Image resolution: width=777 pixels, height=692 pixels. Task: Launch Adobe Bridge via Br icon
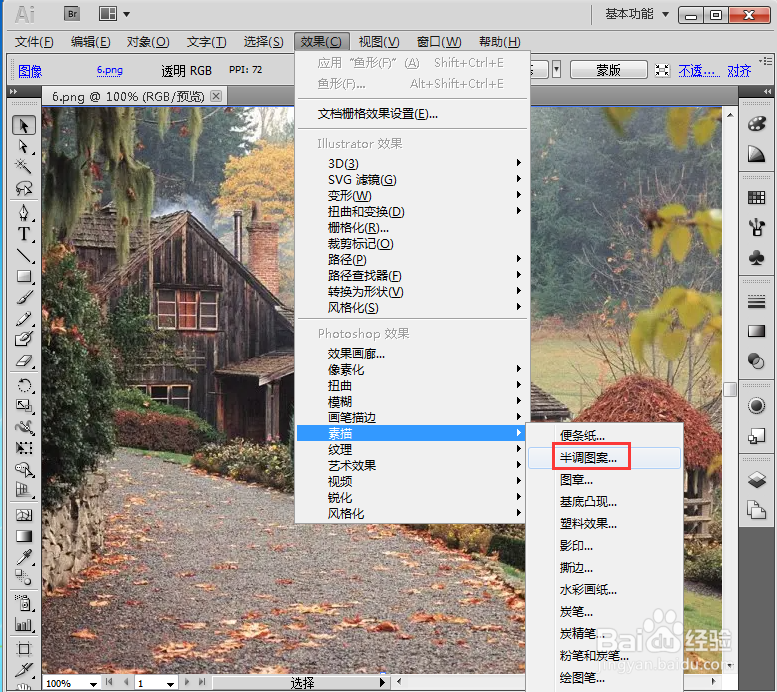coord(72,14)
